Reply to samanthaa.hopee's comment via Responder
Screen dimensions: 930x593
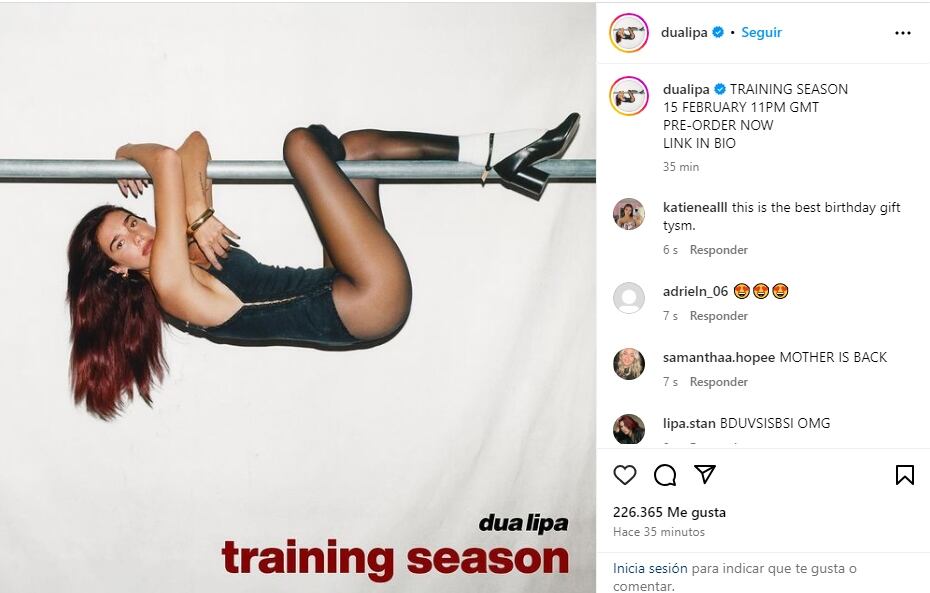(x=718, y=381)
